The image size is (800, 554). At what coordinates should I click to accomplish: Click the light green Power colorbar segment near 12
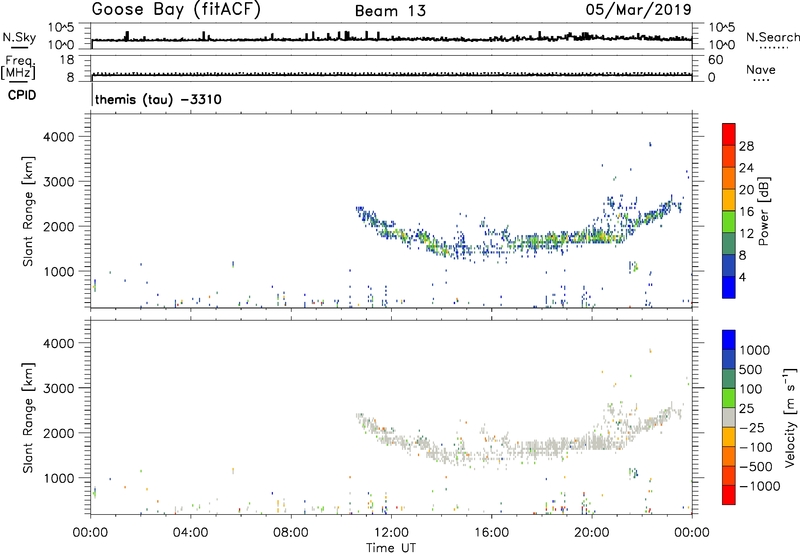point(729,221)
